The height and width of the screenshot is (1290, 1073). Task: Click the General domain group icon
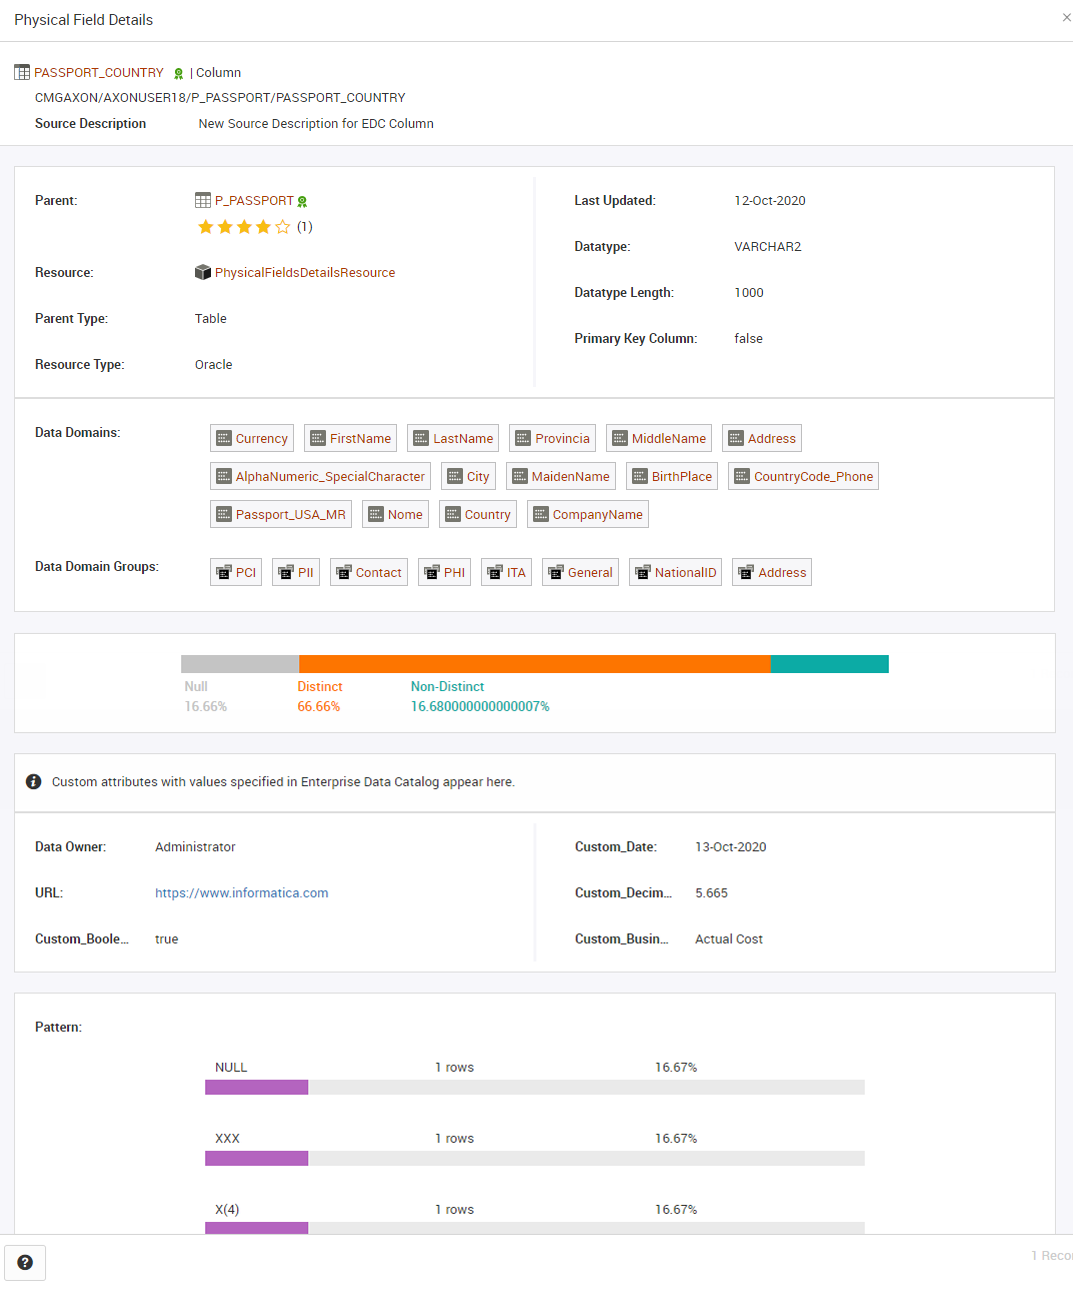tap(556, 572)
